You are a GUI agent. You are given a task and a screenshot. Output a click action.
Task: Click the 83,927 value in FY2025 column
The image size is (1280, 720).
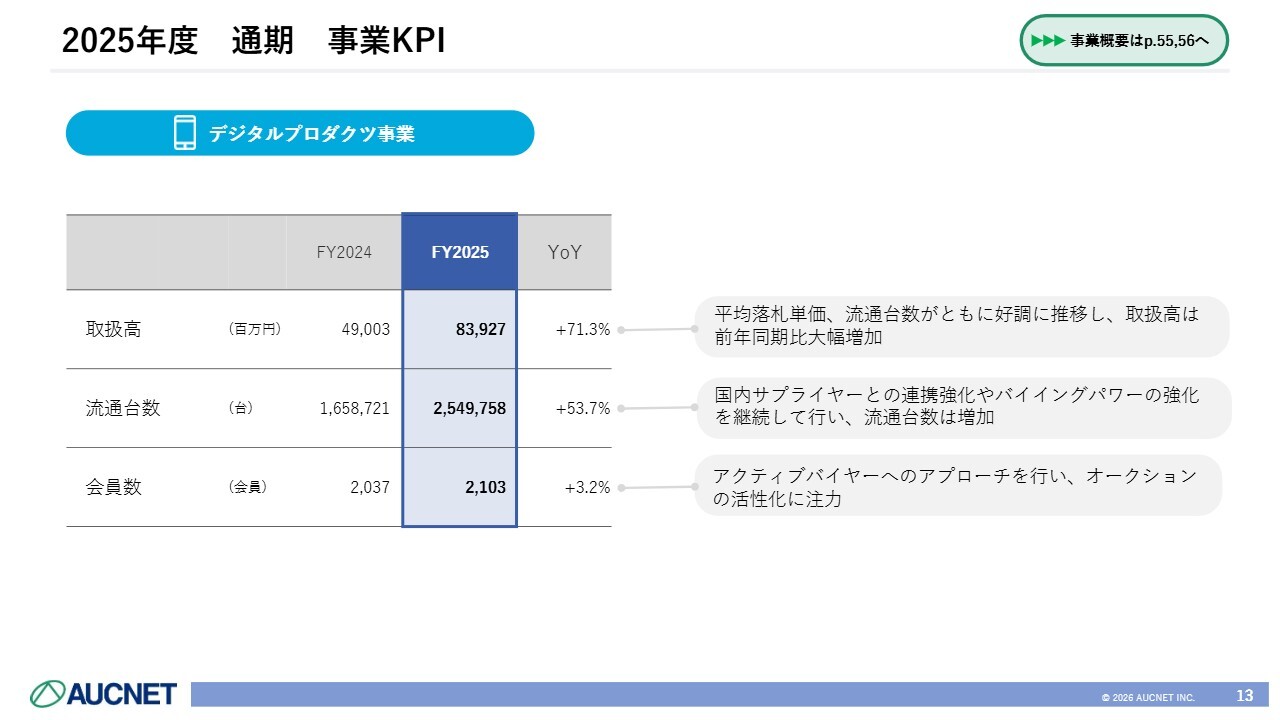pos(480,329)
